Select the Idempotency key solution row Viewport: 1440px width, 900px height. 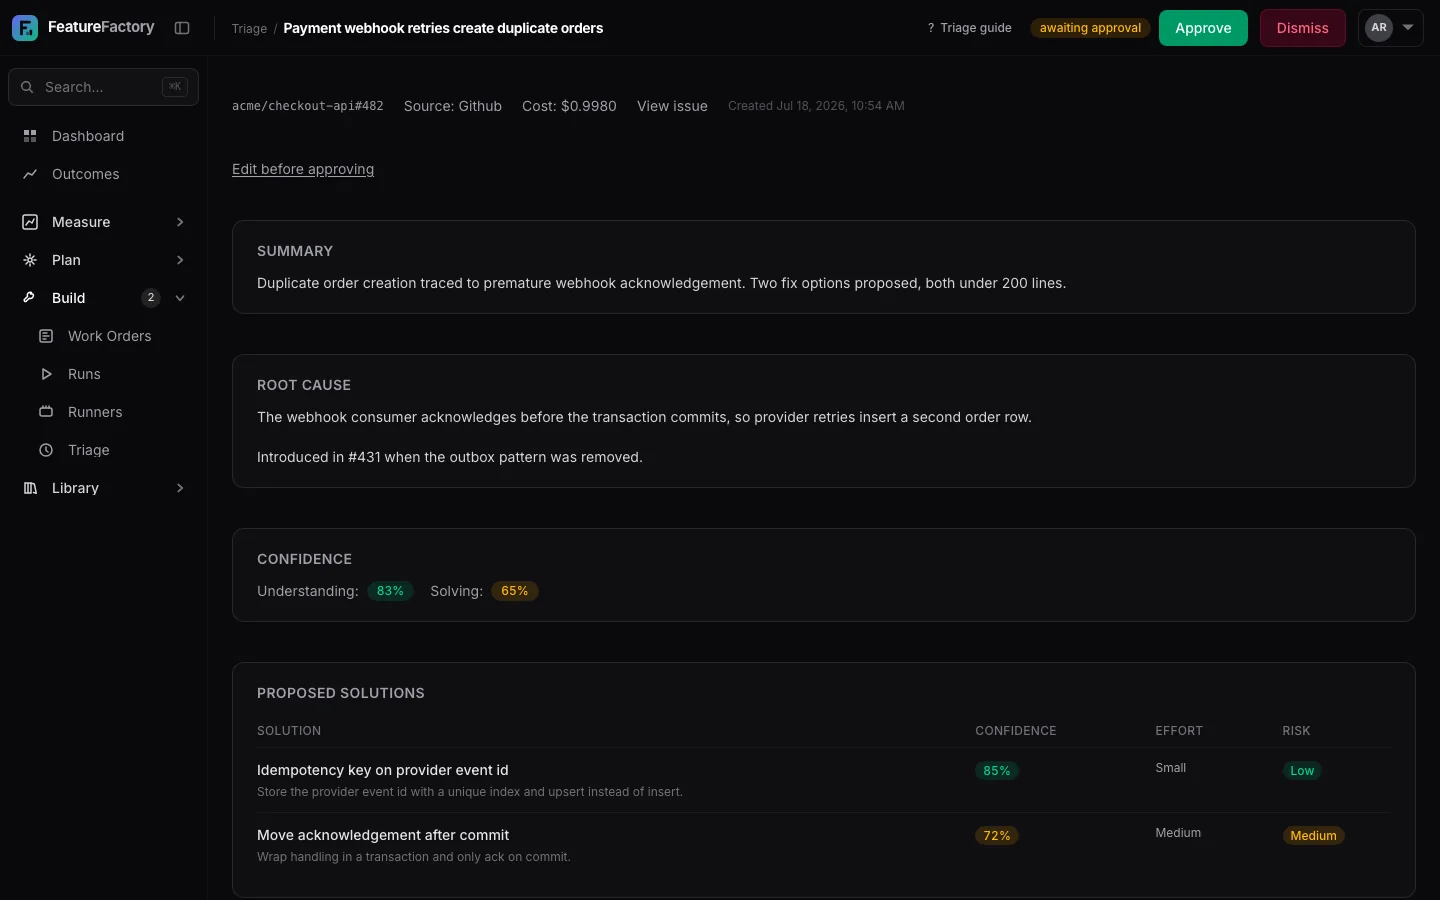(824, 780)
